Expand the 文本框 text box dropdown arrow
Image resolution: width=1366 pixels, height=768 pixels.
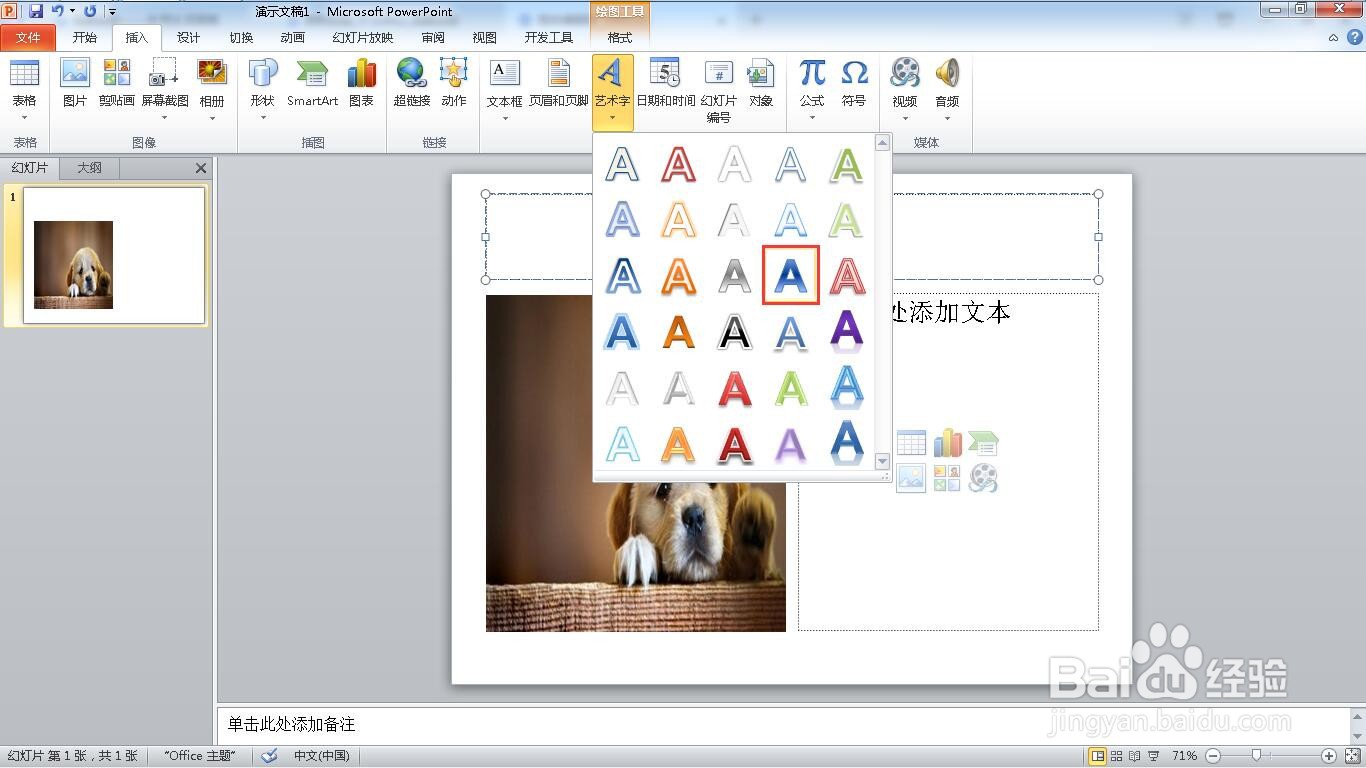coord(505,118)
